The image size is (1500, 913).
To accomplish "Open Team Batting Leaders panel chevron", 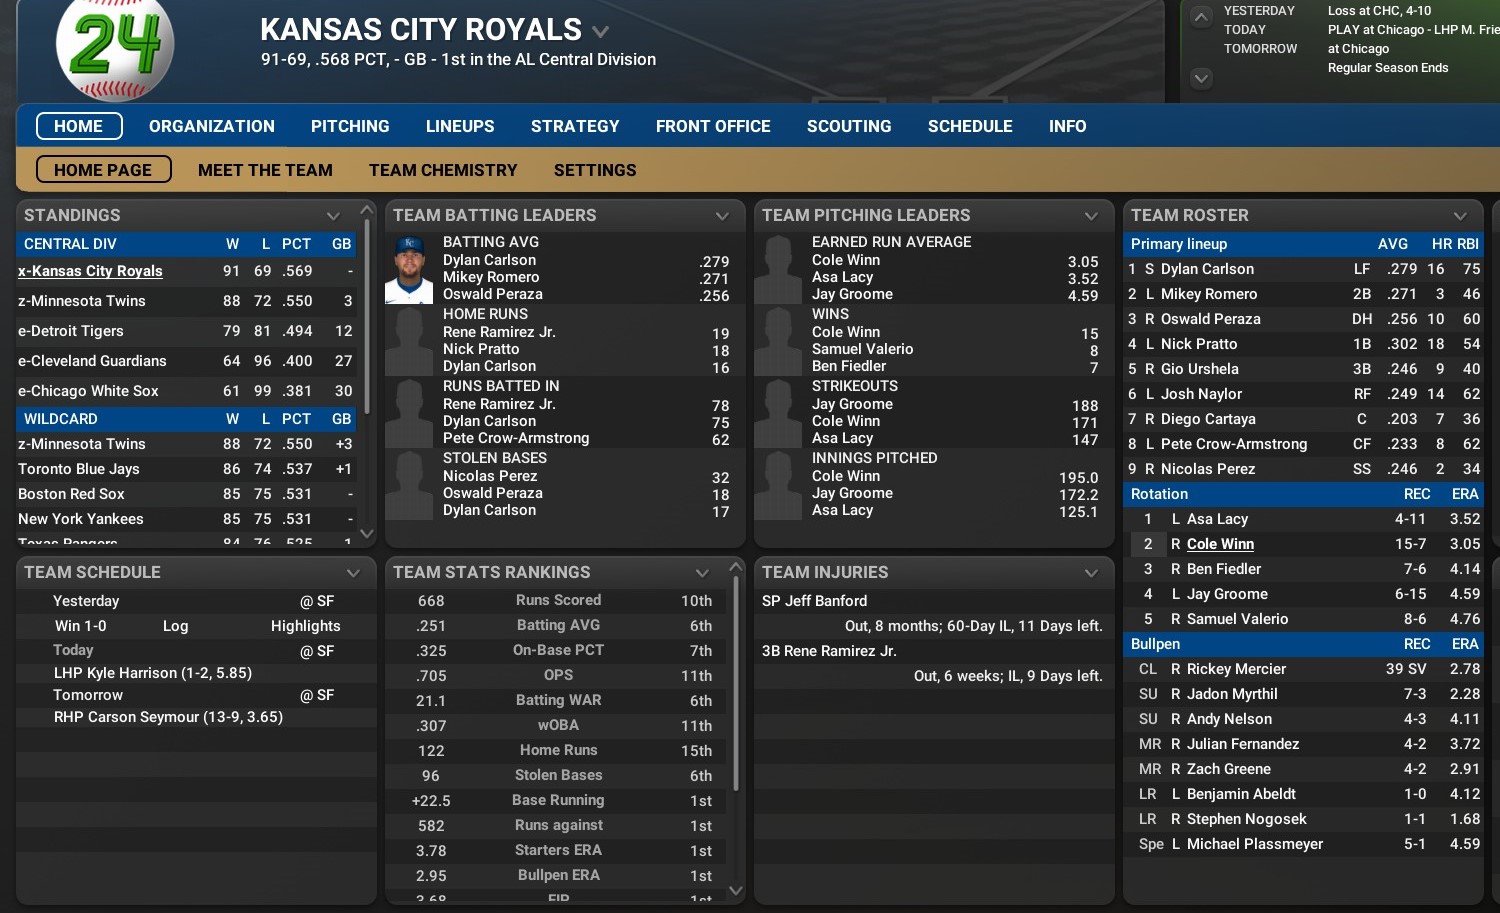I will point(722,216).
